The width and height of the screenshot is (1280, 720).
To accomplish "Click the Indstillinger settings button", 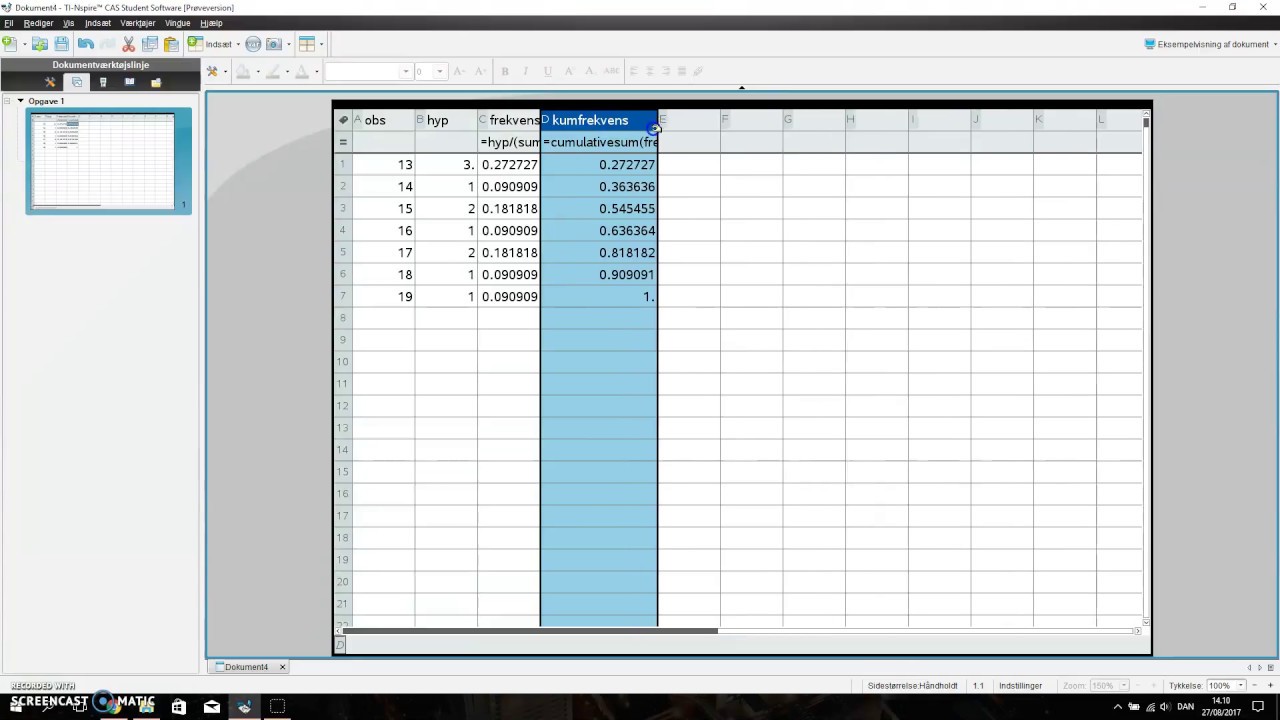I will [1020, 686].
